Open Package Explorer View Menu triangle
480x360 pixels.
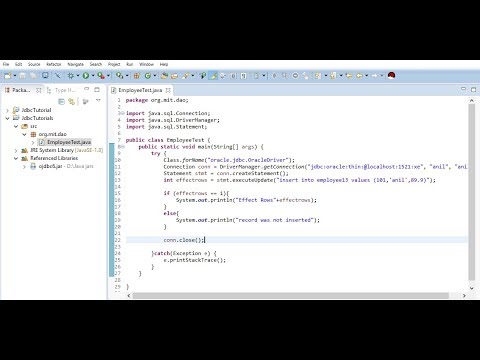point(98,100)
